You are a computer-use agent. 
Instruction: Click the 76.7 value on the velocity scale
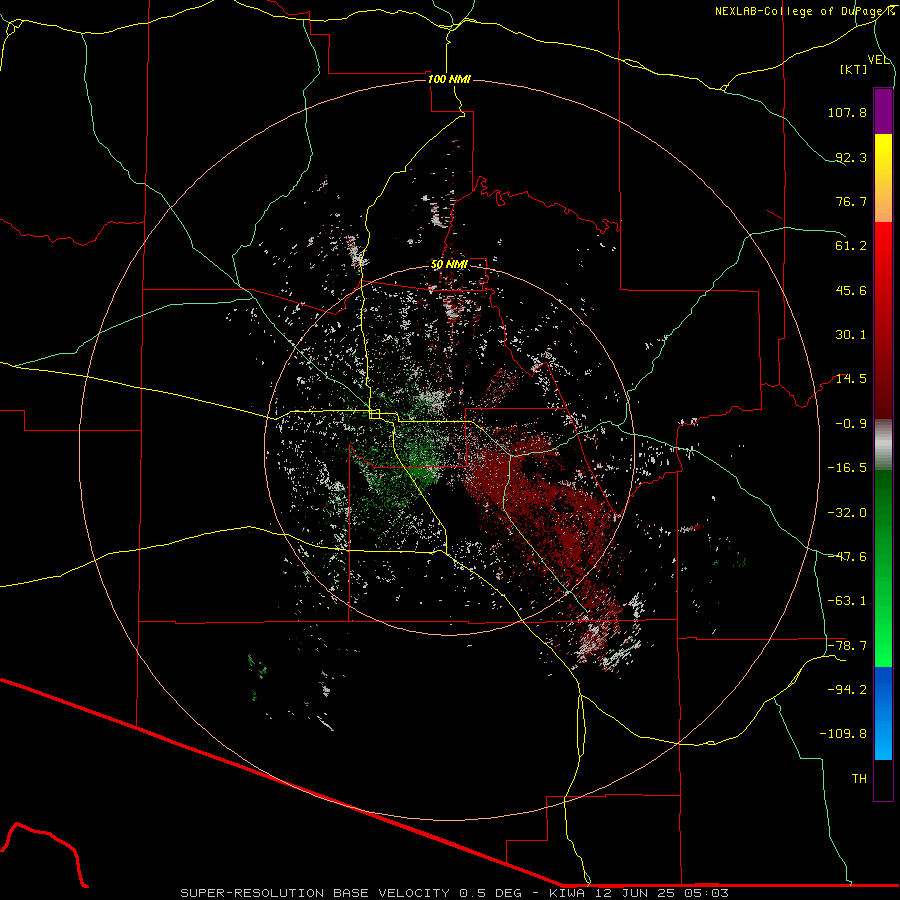(851, 201)
